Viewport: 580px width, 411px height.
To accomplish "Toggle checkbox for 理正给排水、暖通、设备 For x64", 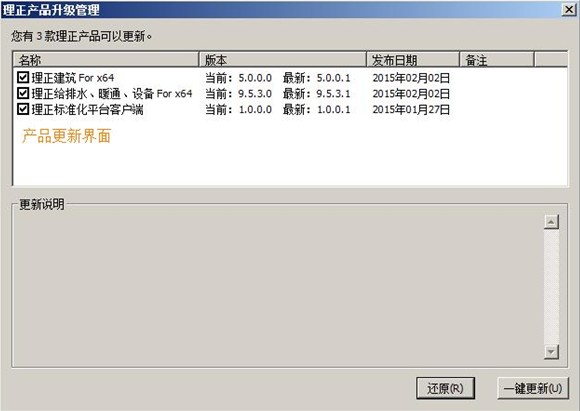I will pyautogui.click(x=23, y=93).
